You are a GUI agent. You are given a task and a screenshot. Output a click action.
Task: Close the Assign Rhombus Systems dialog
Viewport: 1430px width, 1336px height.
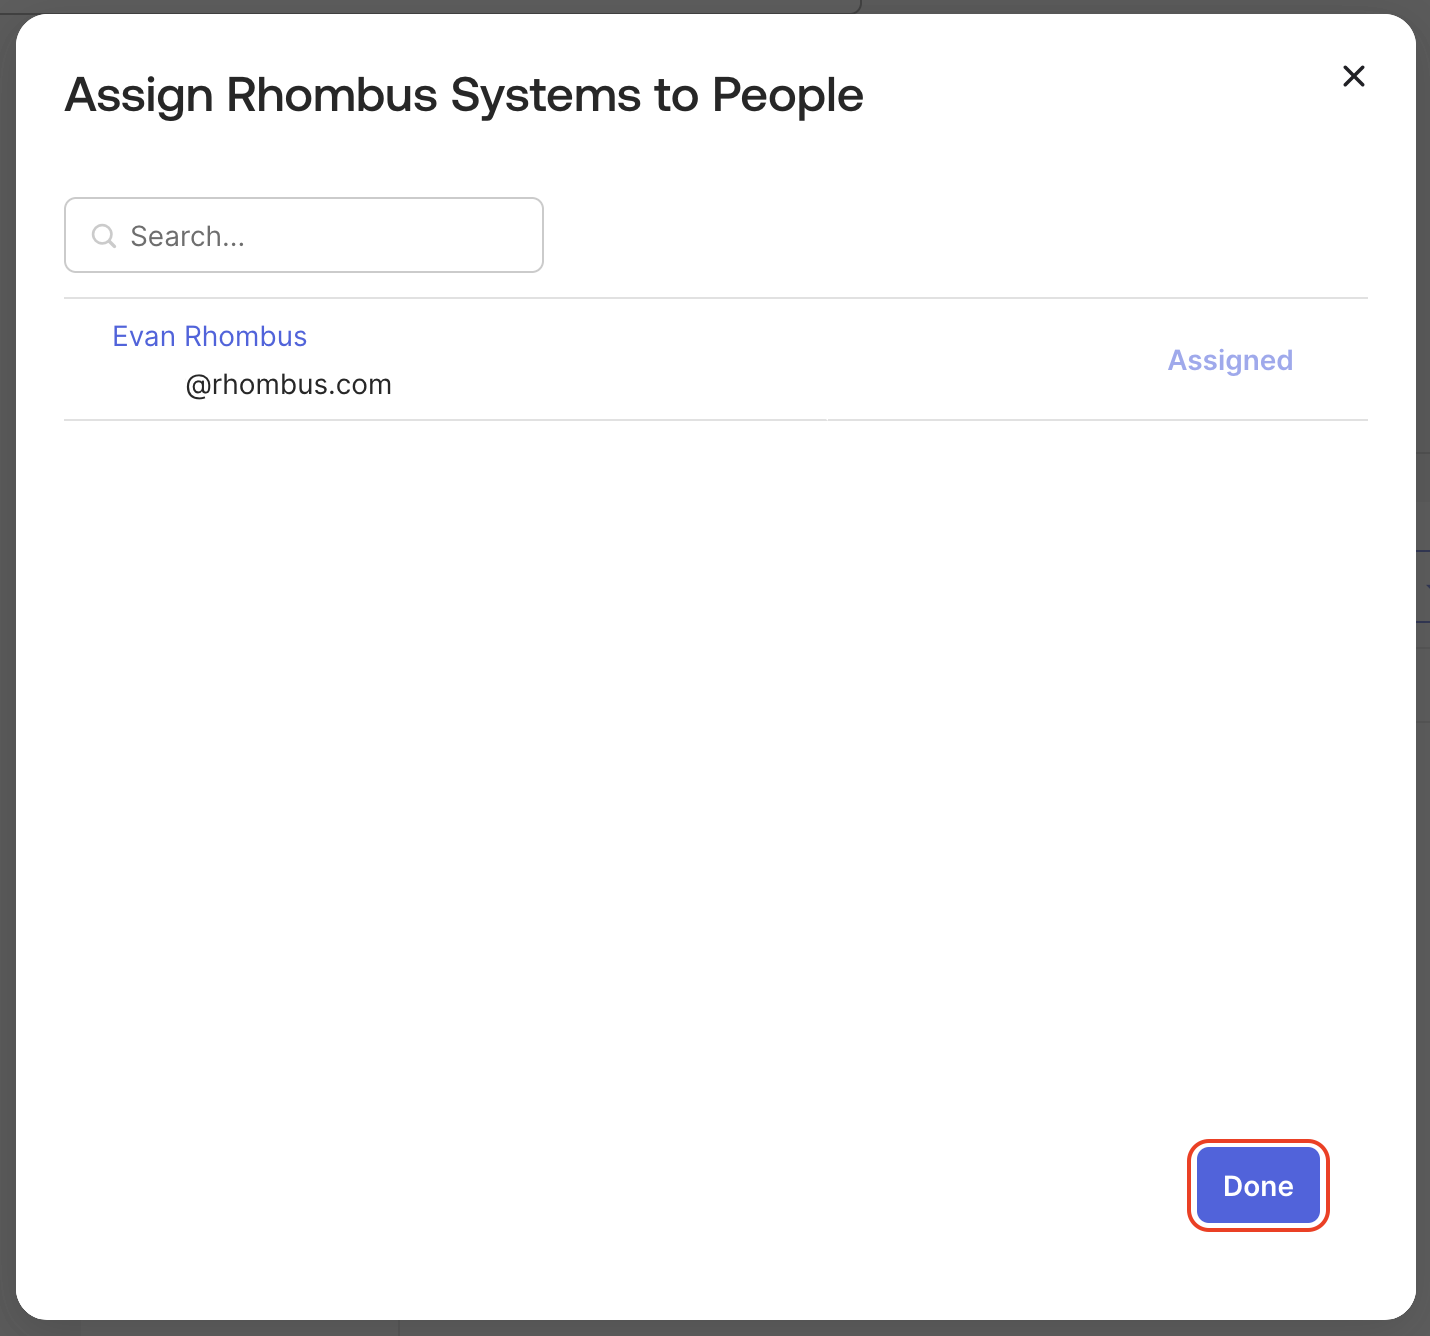[1353, 76]
